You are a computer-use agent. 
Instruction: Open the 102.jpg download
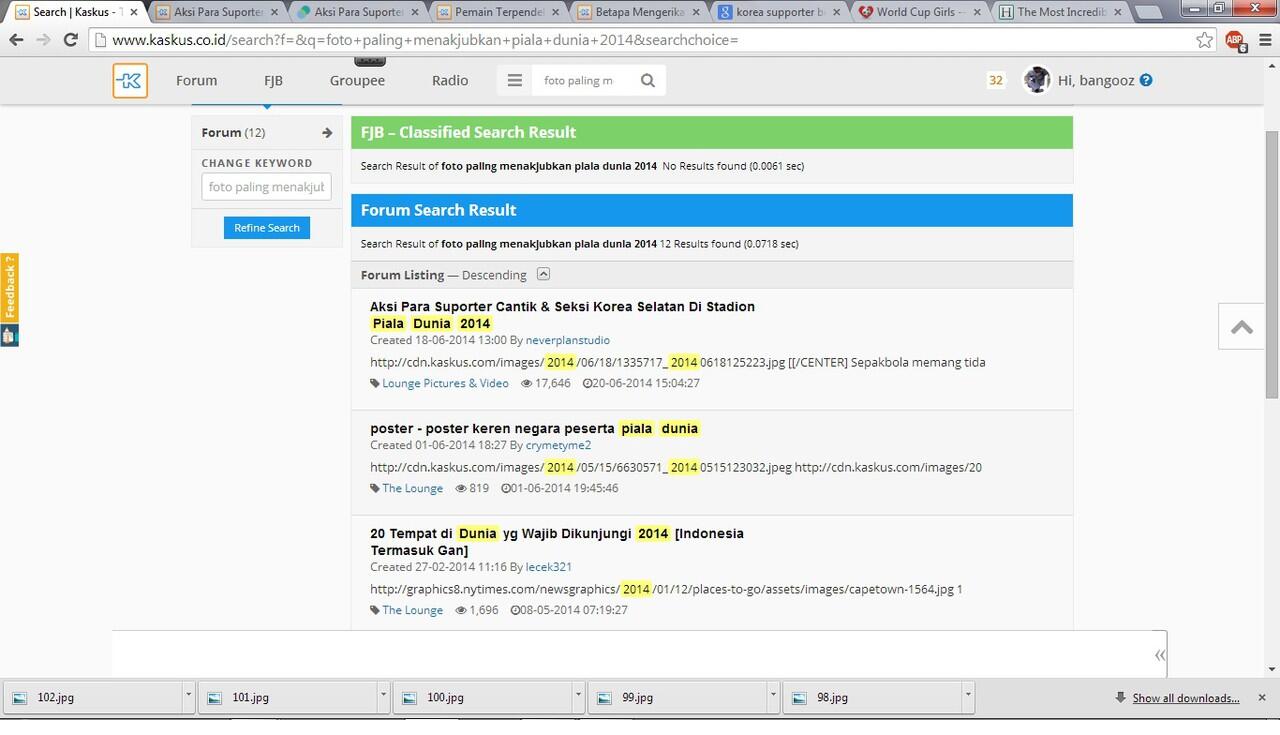pyautogui.click(x=94, y=698)
